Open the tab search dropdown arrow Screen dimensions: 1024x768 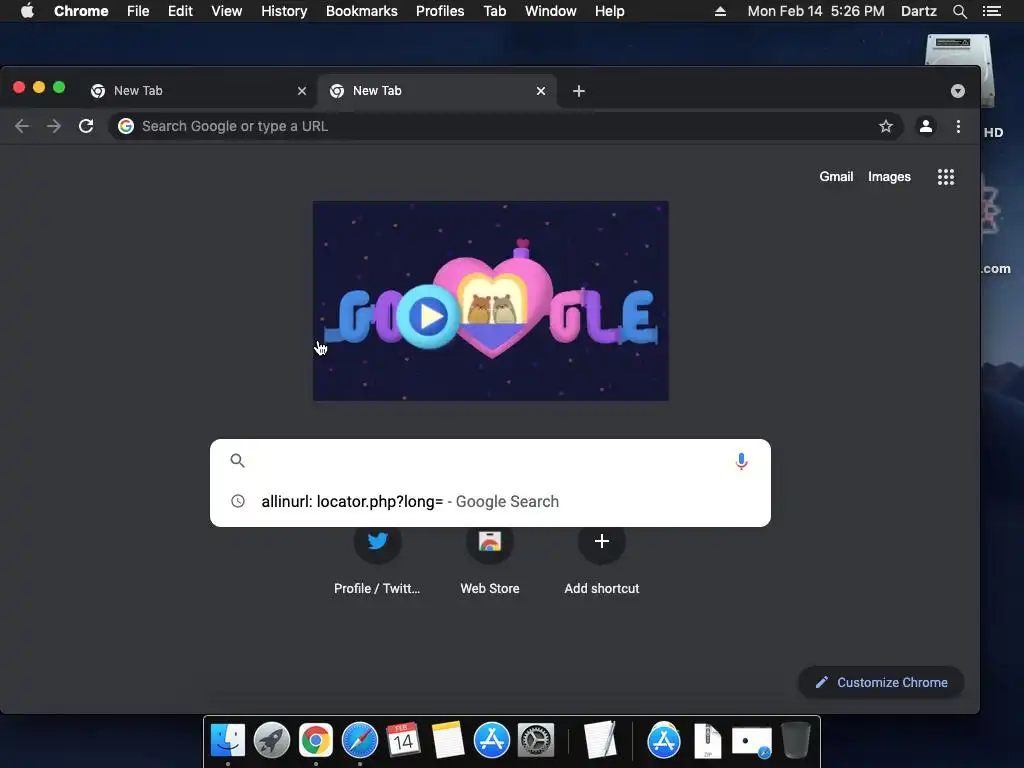pyautogui.click(x=957, y=91)
